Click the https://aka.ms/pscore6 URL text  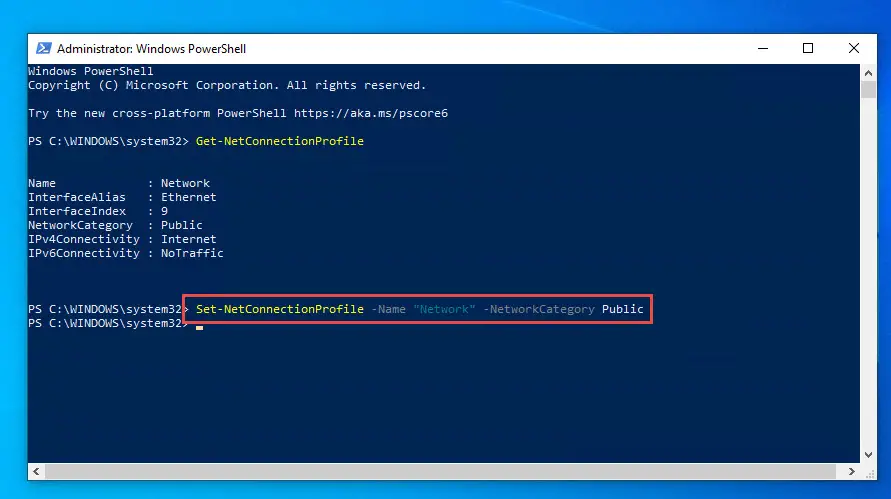pyautogui.click(x=370, y=113)
